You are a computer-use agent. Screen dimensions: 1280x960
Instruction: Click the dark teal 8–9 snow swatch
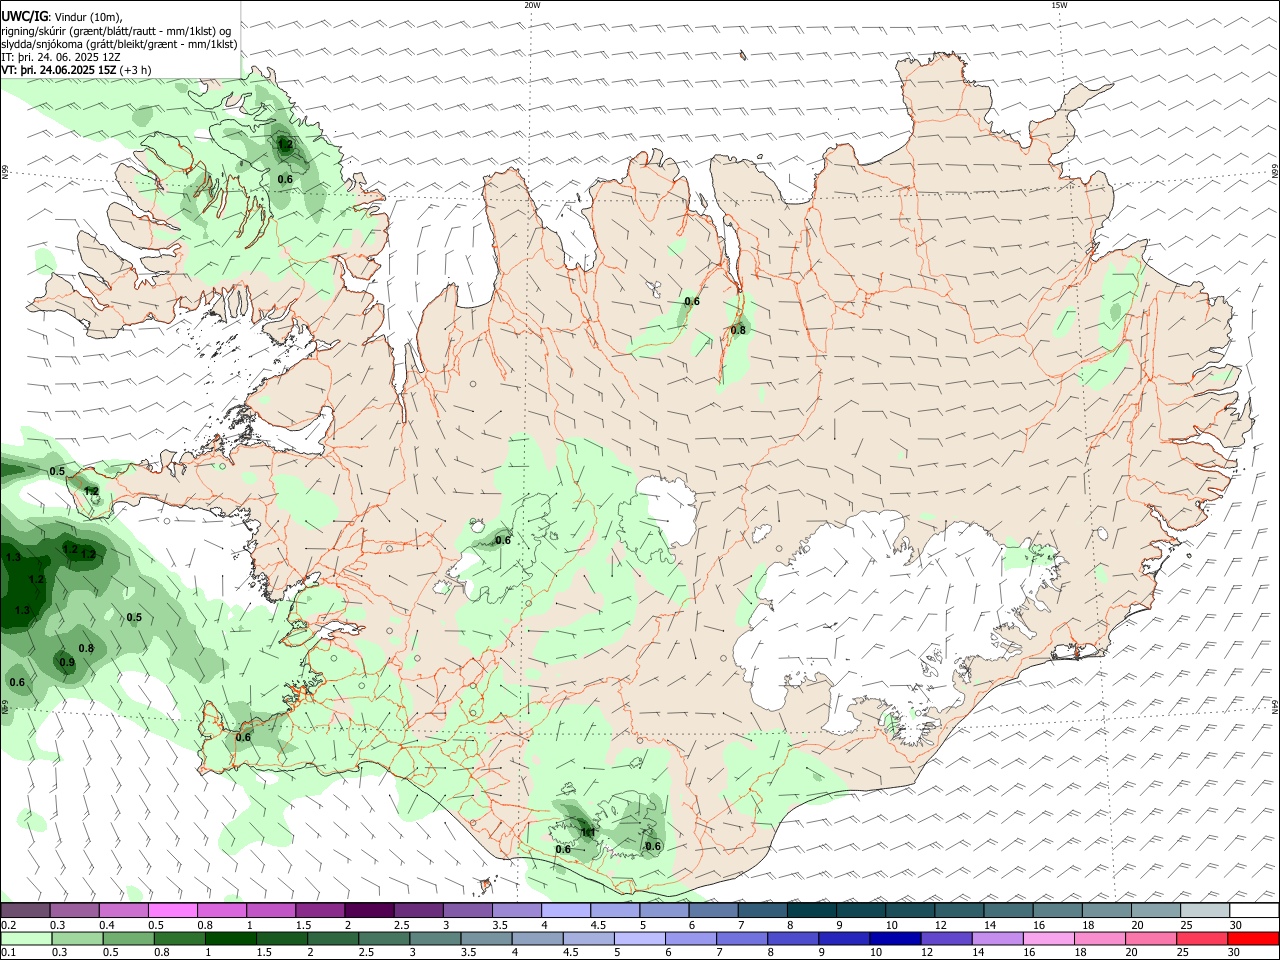[x=811, y=911]
